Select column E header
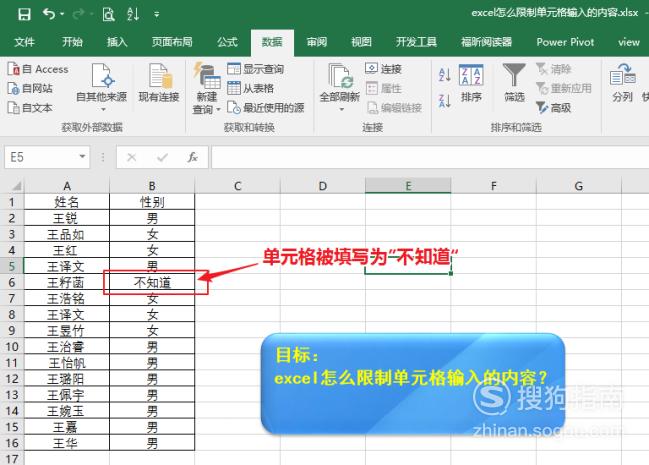The height and width of the screenshot is (465, 649). [x=408, y=186]
